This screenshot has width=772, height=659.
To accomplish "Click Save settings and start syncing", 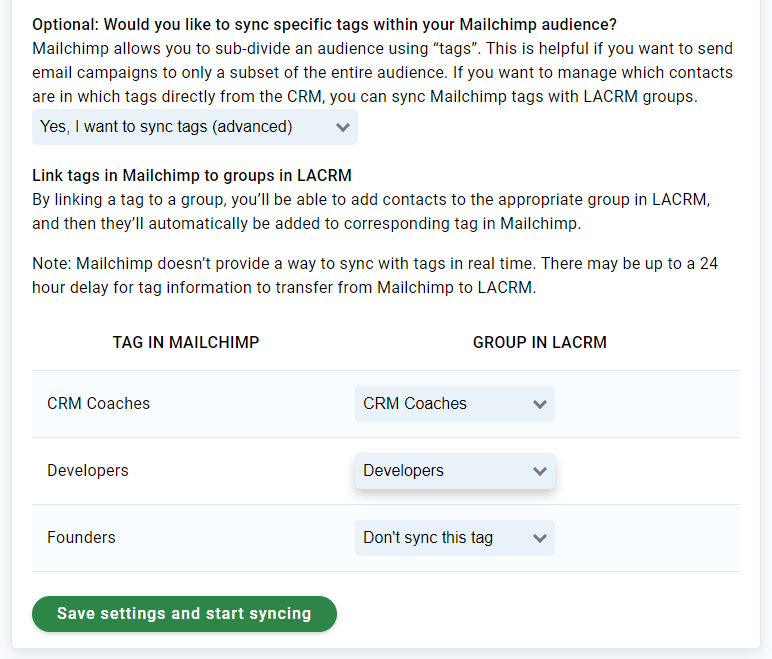I will (x=184, y=614).
